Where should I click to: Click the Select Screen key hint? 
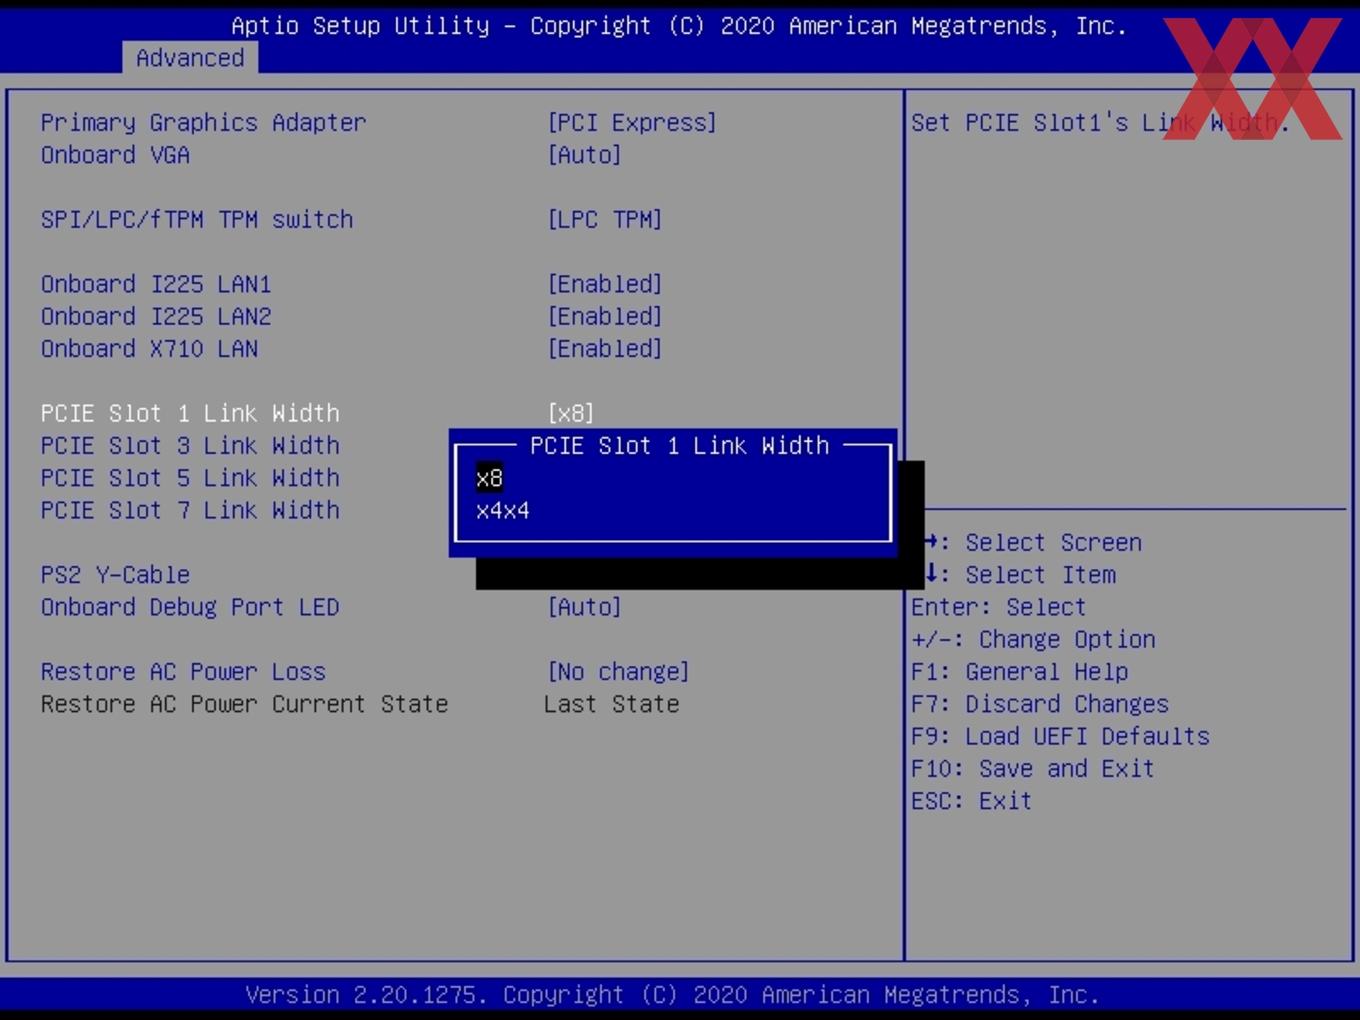[x=1033, y=543]
